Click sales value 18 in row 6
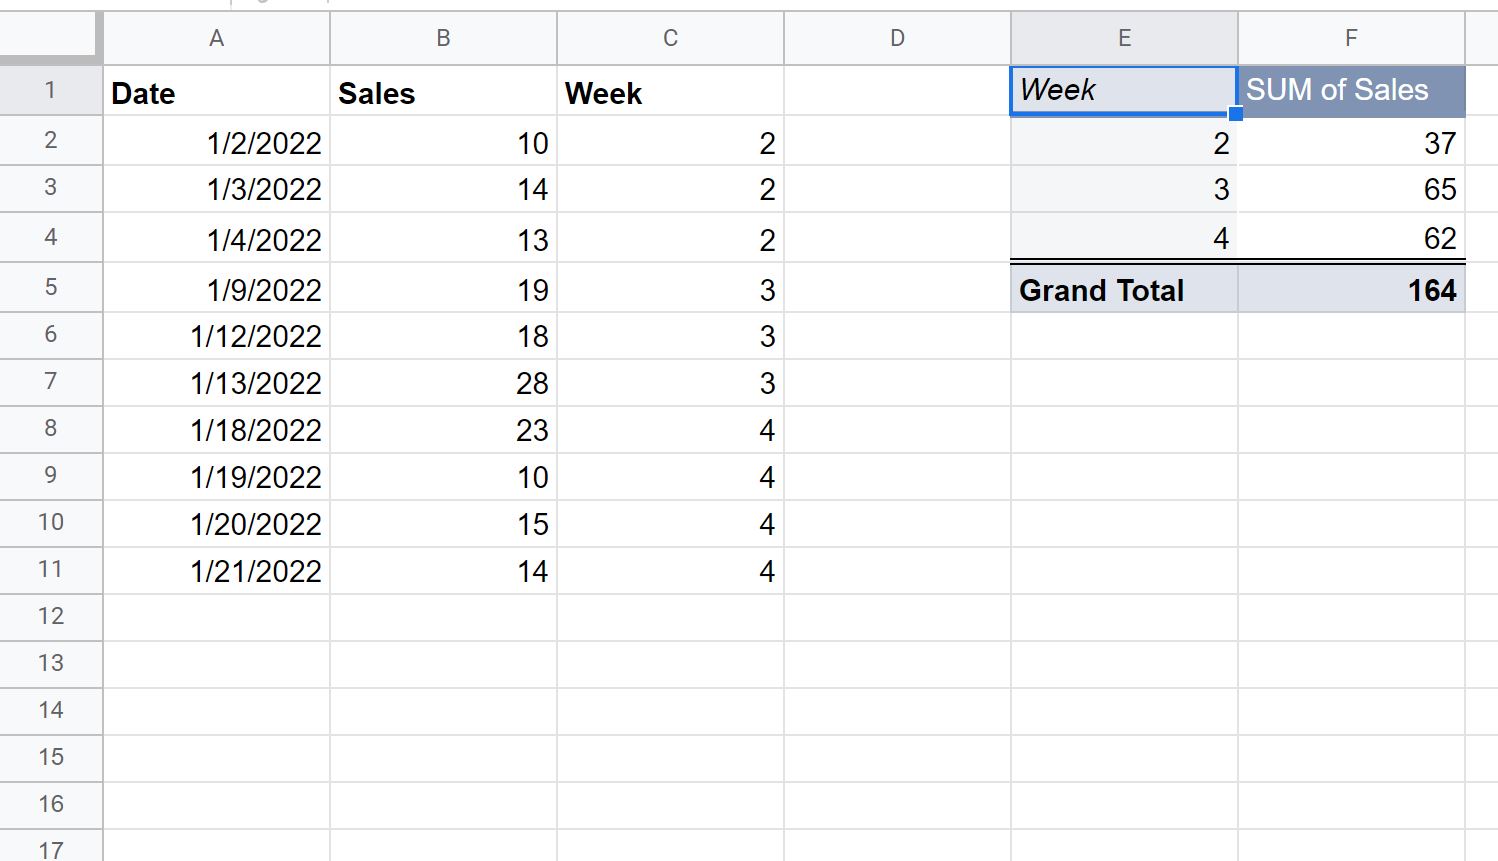This screenshot has height=861, width=1498. pyautogui.click(x=443, y=336)
